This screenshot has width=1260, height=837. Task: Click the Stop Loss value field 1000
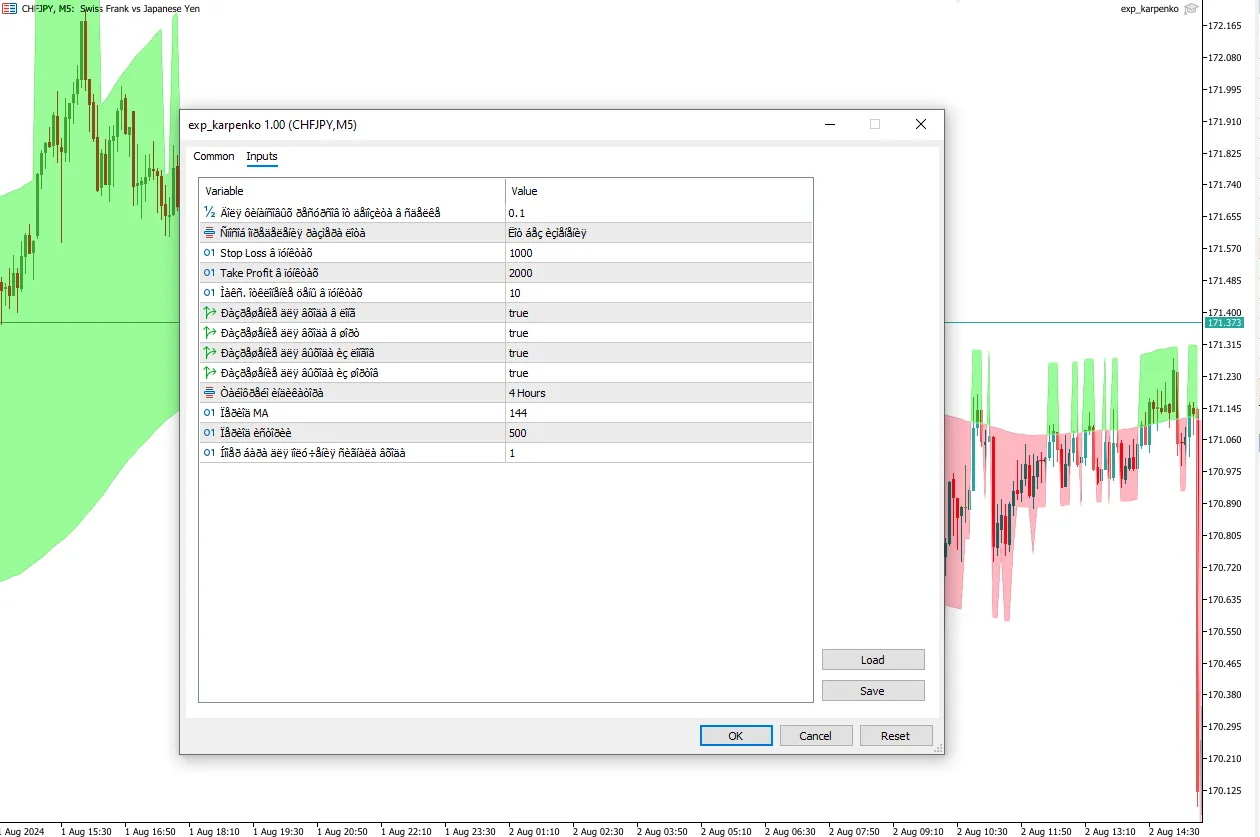click(x=521, y=253)
